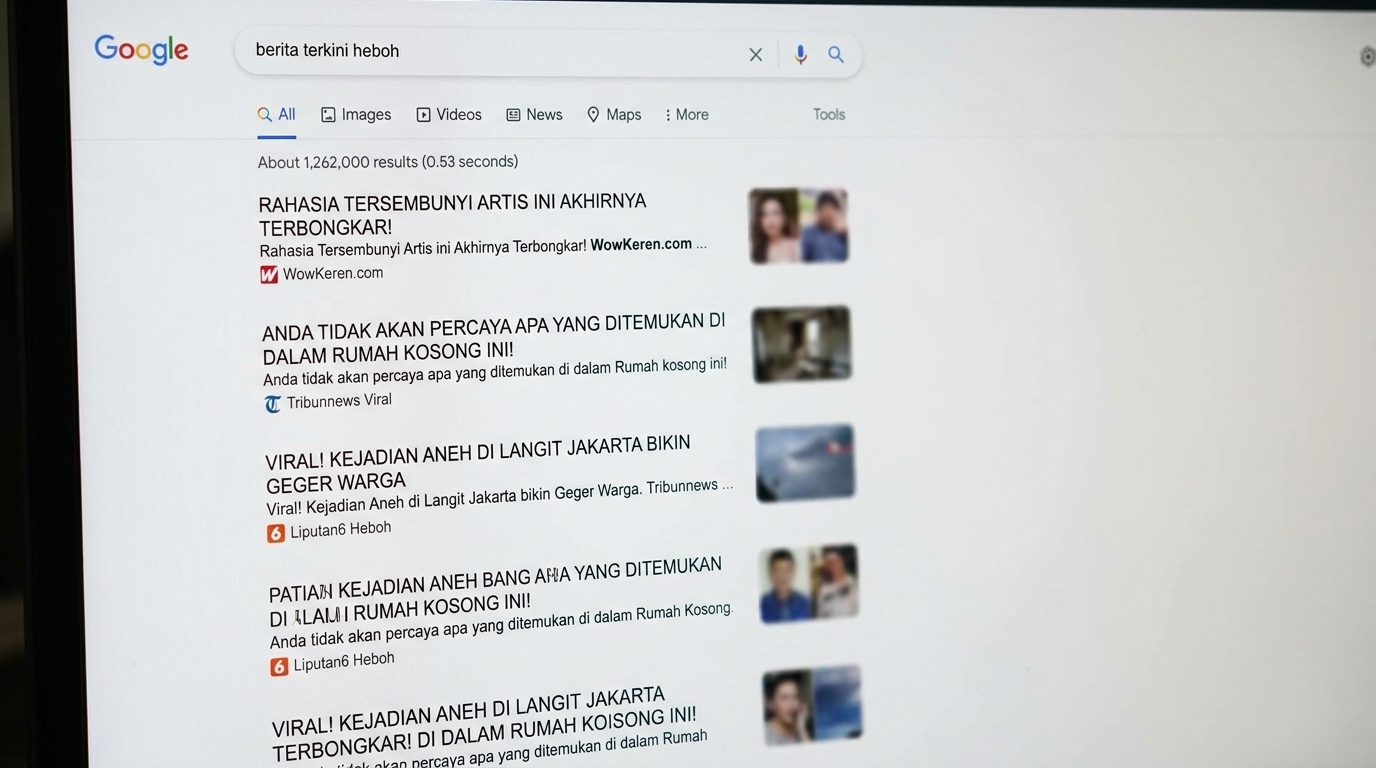Open result "RAHASIA TERSEMBUNYI ARTIS INI AKHIRNYA TERBONGKAR!"
The width and height of the screenshot is (1376, 768).
[x=452, y=214]
